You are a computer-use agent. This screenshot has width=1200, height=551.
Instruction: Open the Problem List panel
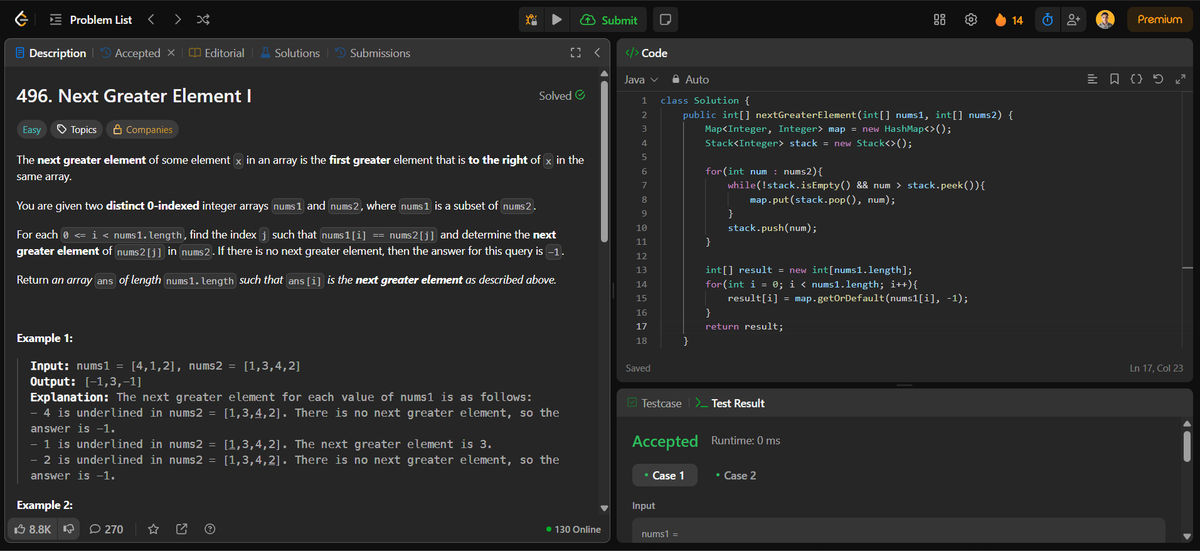90,19
